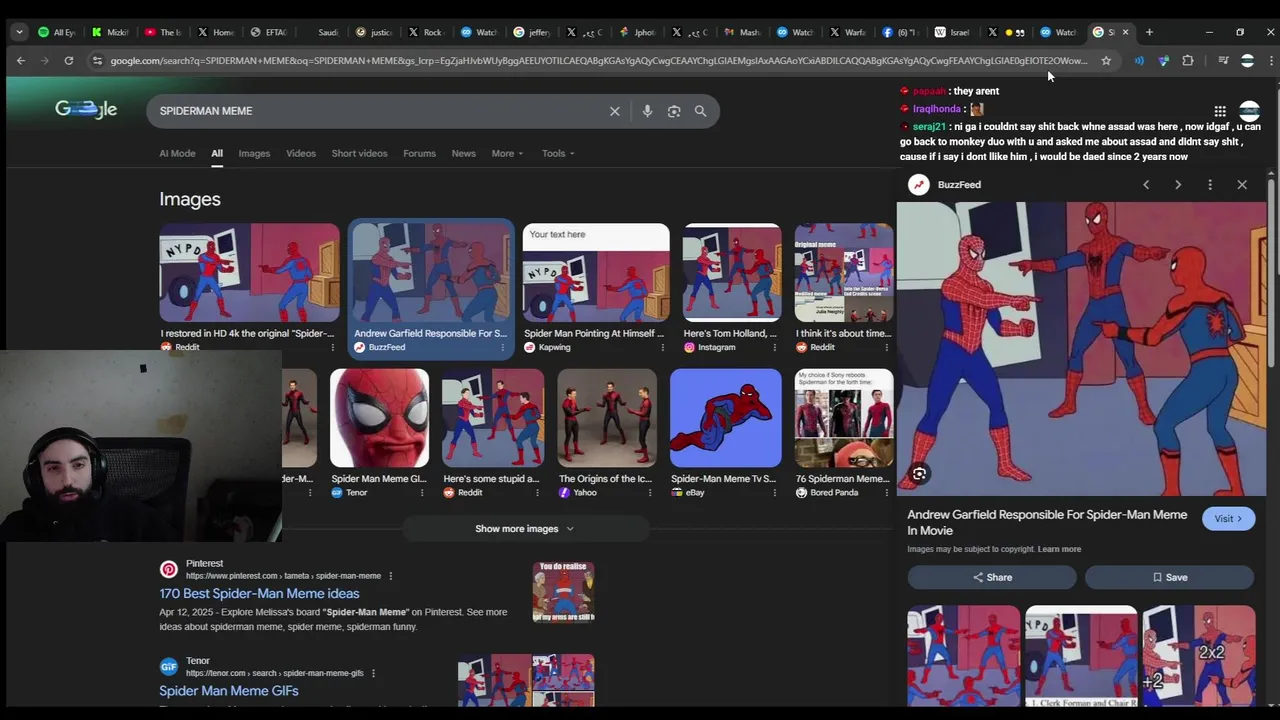Run search with the magnifier icon
The width and height of the screenshot is (1280, 720).
pyautogui.click(x=700, y=111)
